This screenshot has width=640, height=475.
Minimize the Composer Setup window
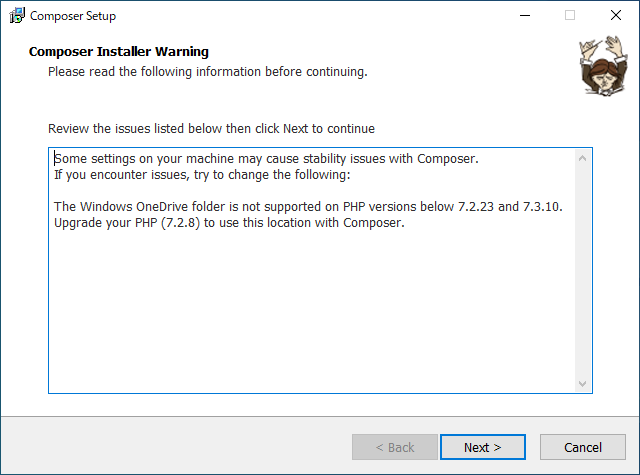point(524,15)
